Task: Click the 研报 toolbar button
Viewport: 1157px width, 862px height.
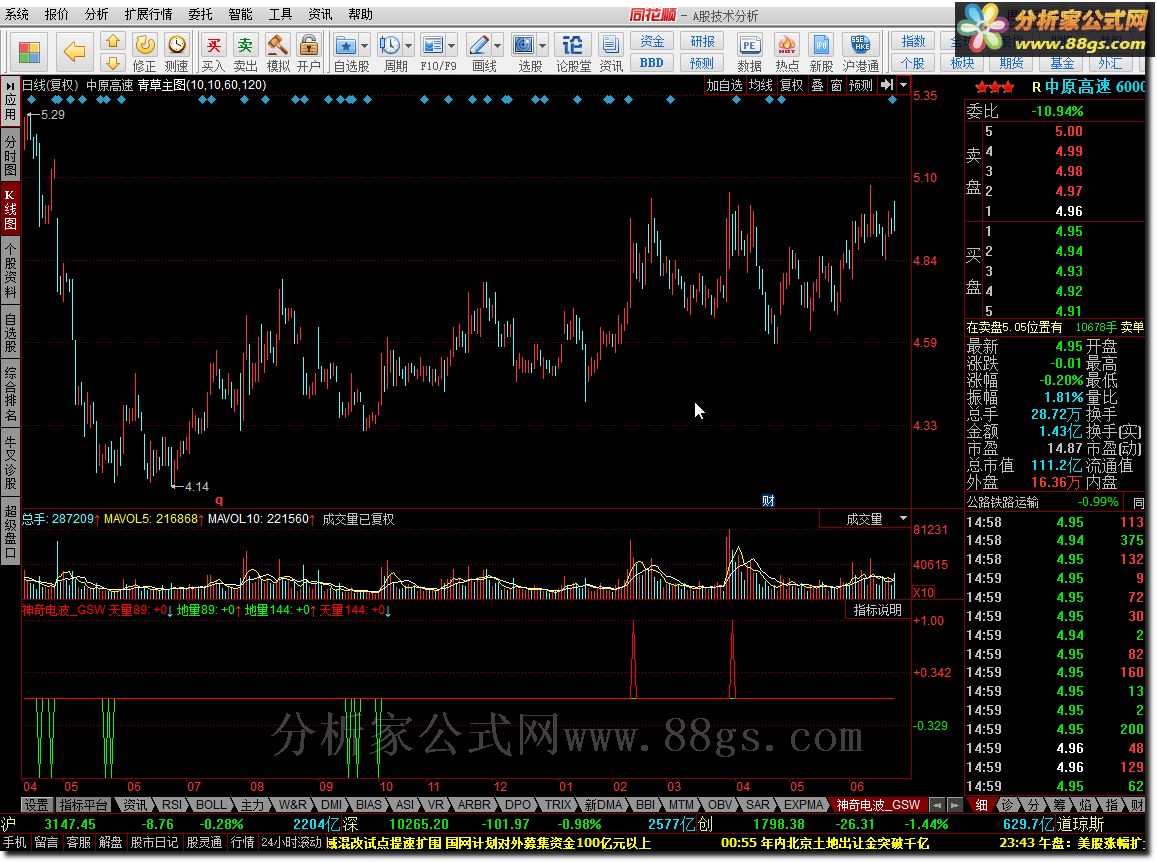Action: pos(702,41)
